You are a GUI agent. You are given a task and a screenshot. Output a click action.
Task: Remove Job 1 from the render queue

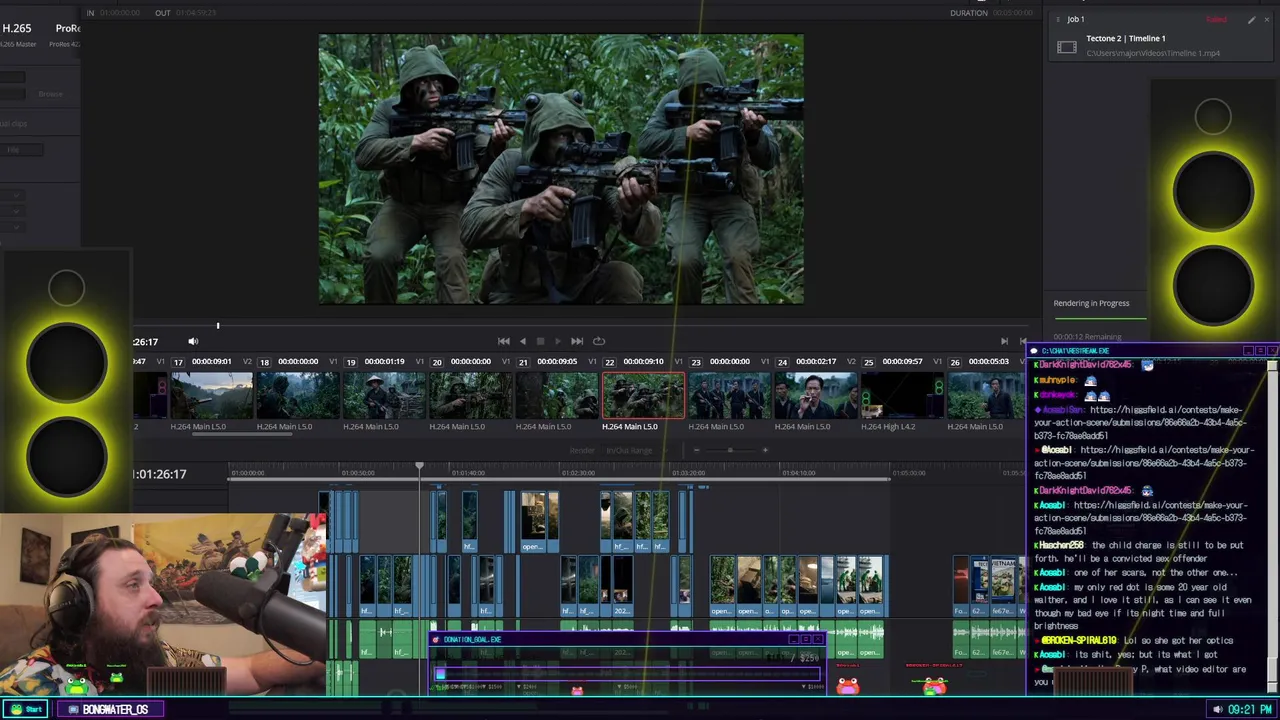pos(1266,19)
